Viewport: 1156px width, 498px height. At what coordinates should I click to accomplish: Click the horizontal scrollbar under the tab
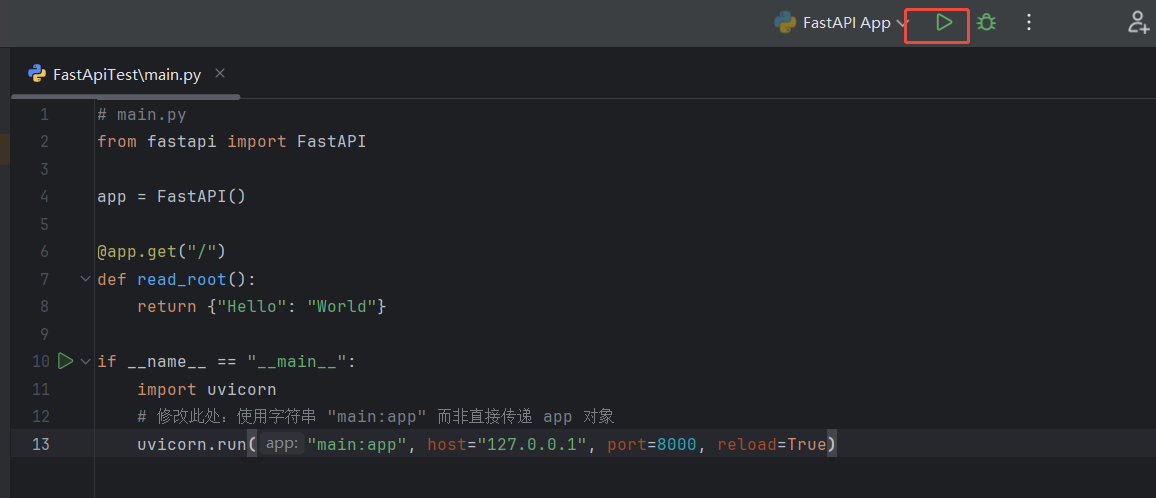tap(125, 96)
